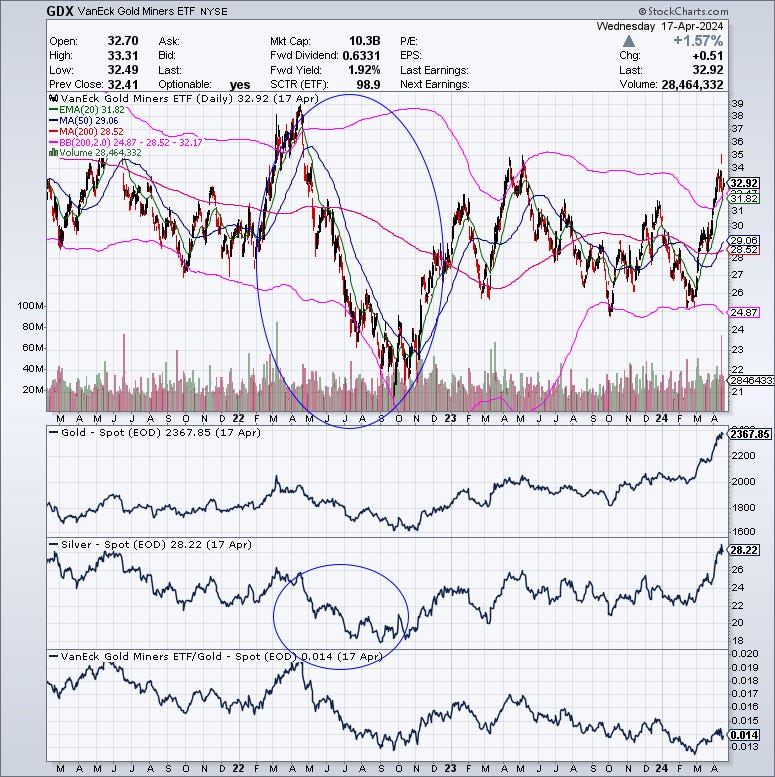Click the Optionable 'yes' value
The width and height of the screenshot is (775, 777).
click(240, 85)
